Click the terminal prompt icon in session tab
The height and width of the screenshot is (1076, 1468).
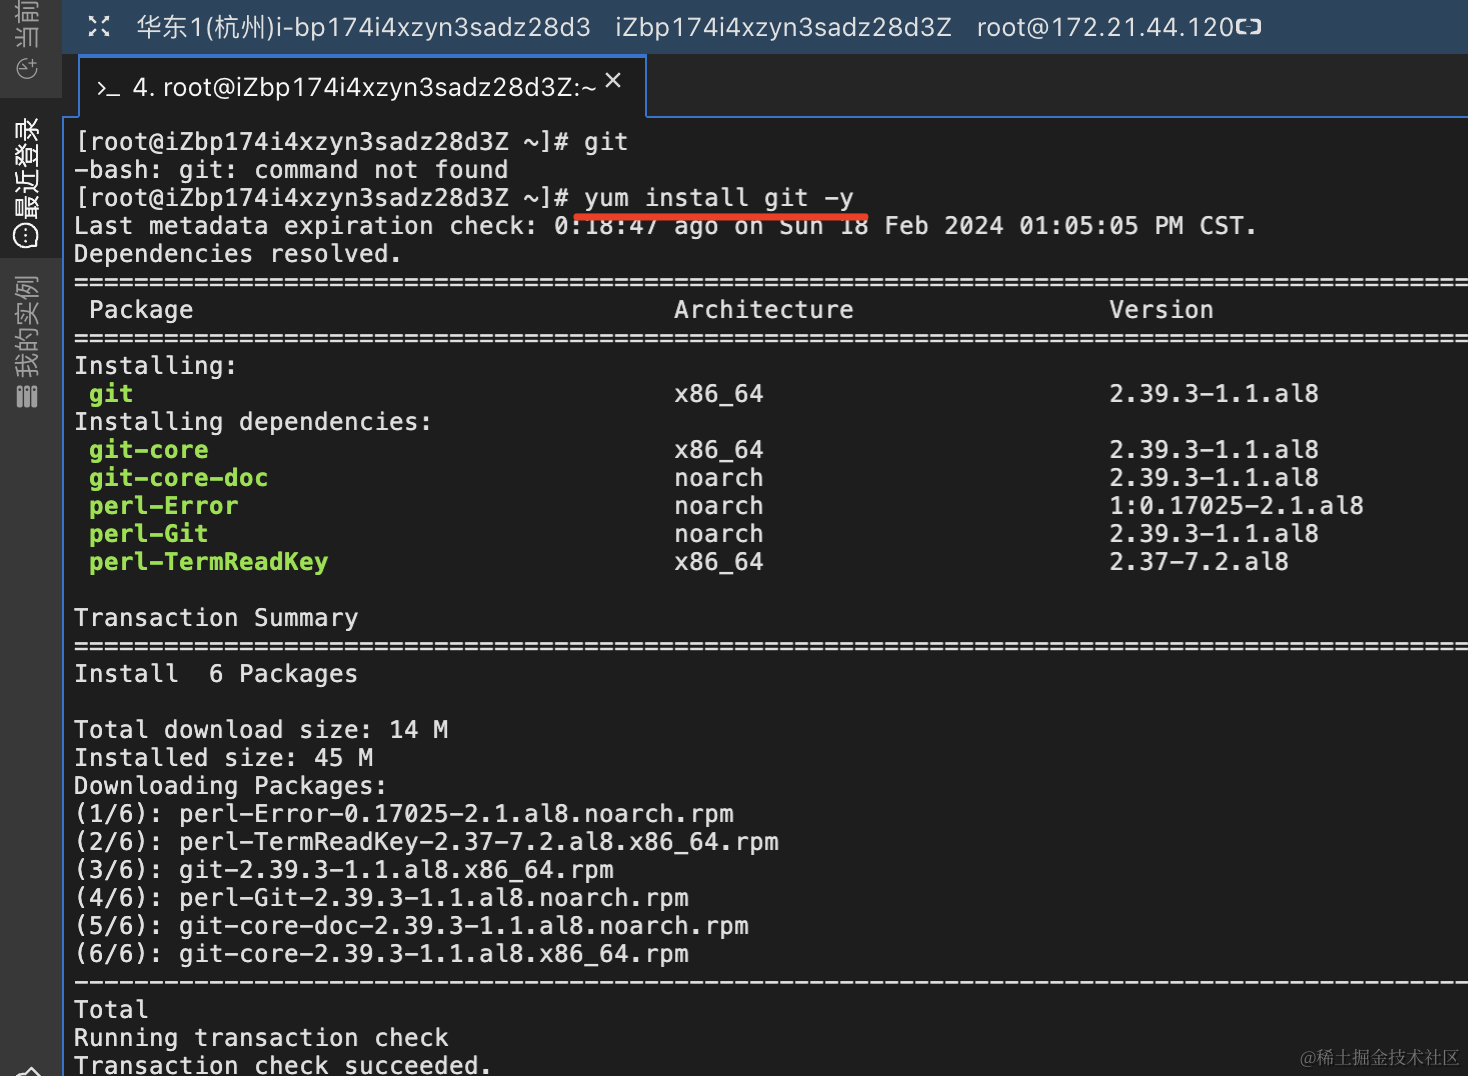point(108,89)
